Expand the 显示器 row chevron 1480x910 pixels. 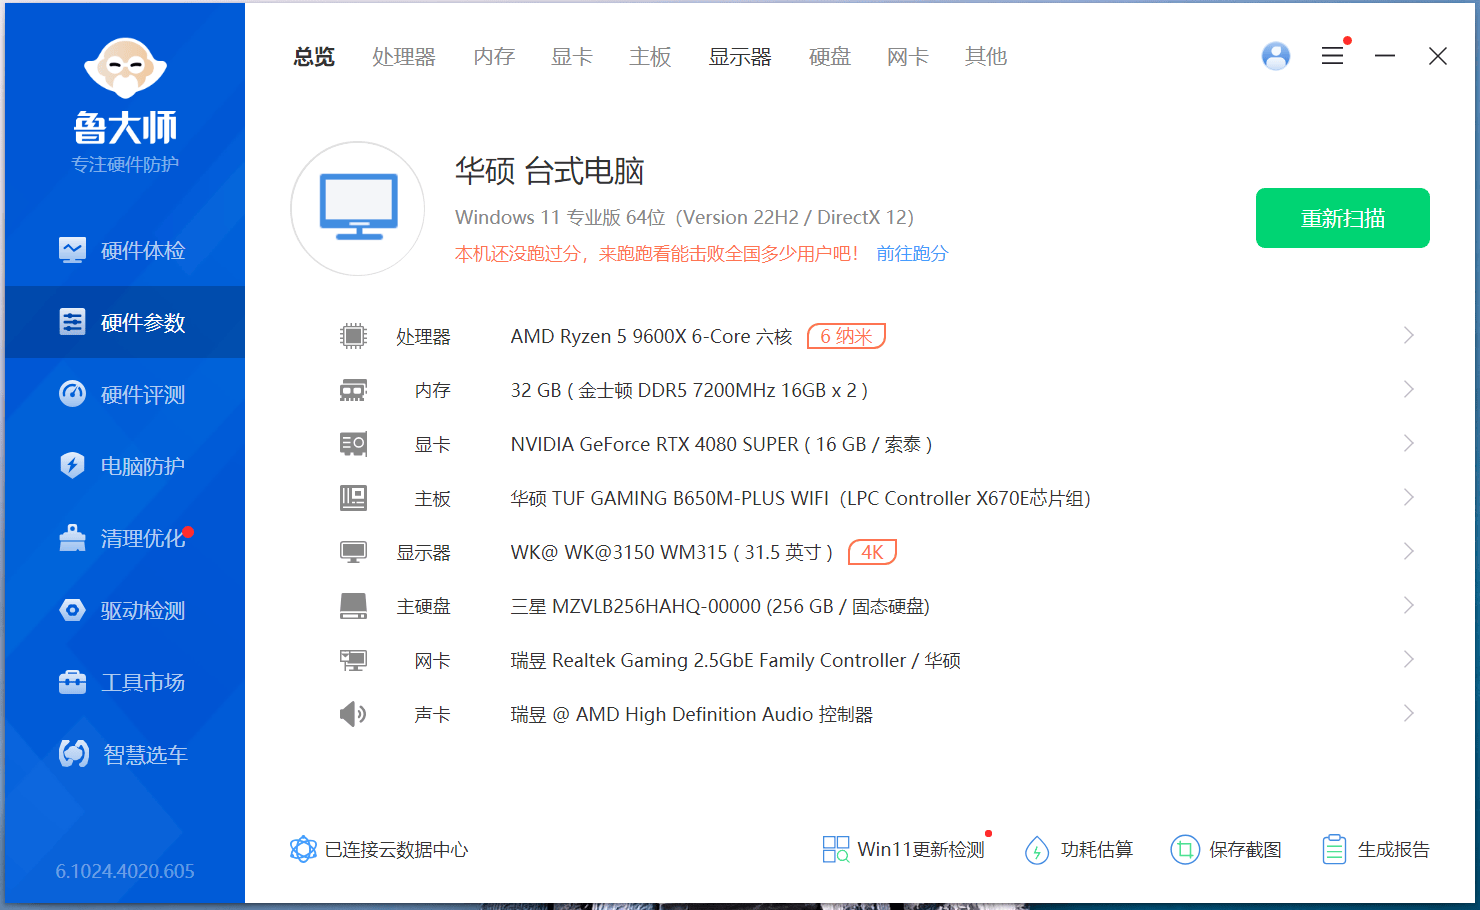click(x=1408, y=551)
